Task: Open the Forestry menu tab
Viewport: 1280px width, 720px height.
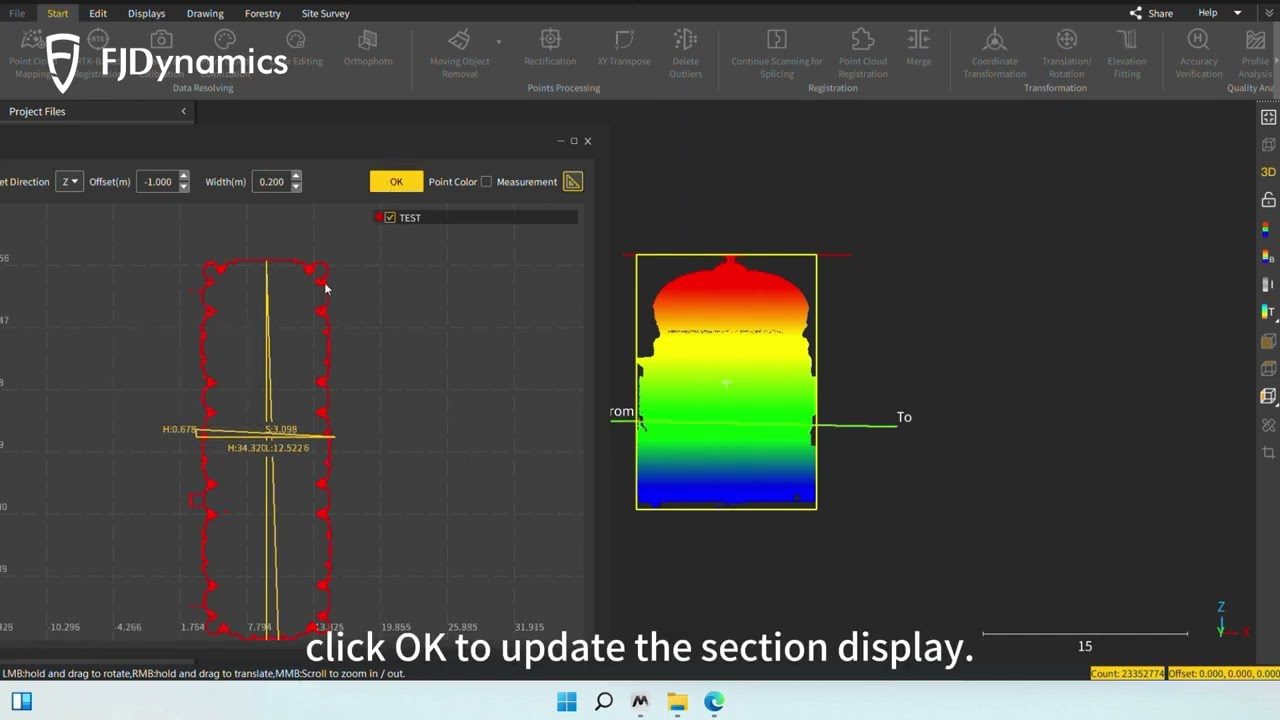Action: [x=262, y=13]
